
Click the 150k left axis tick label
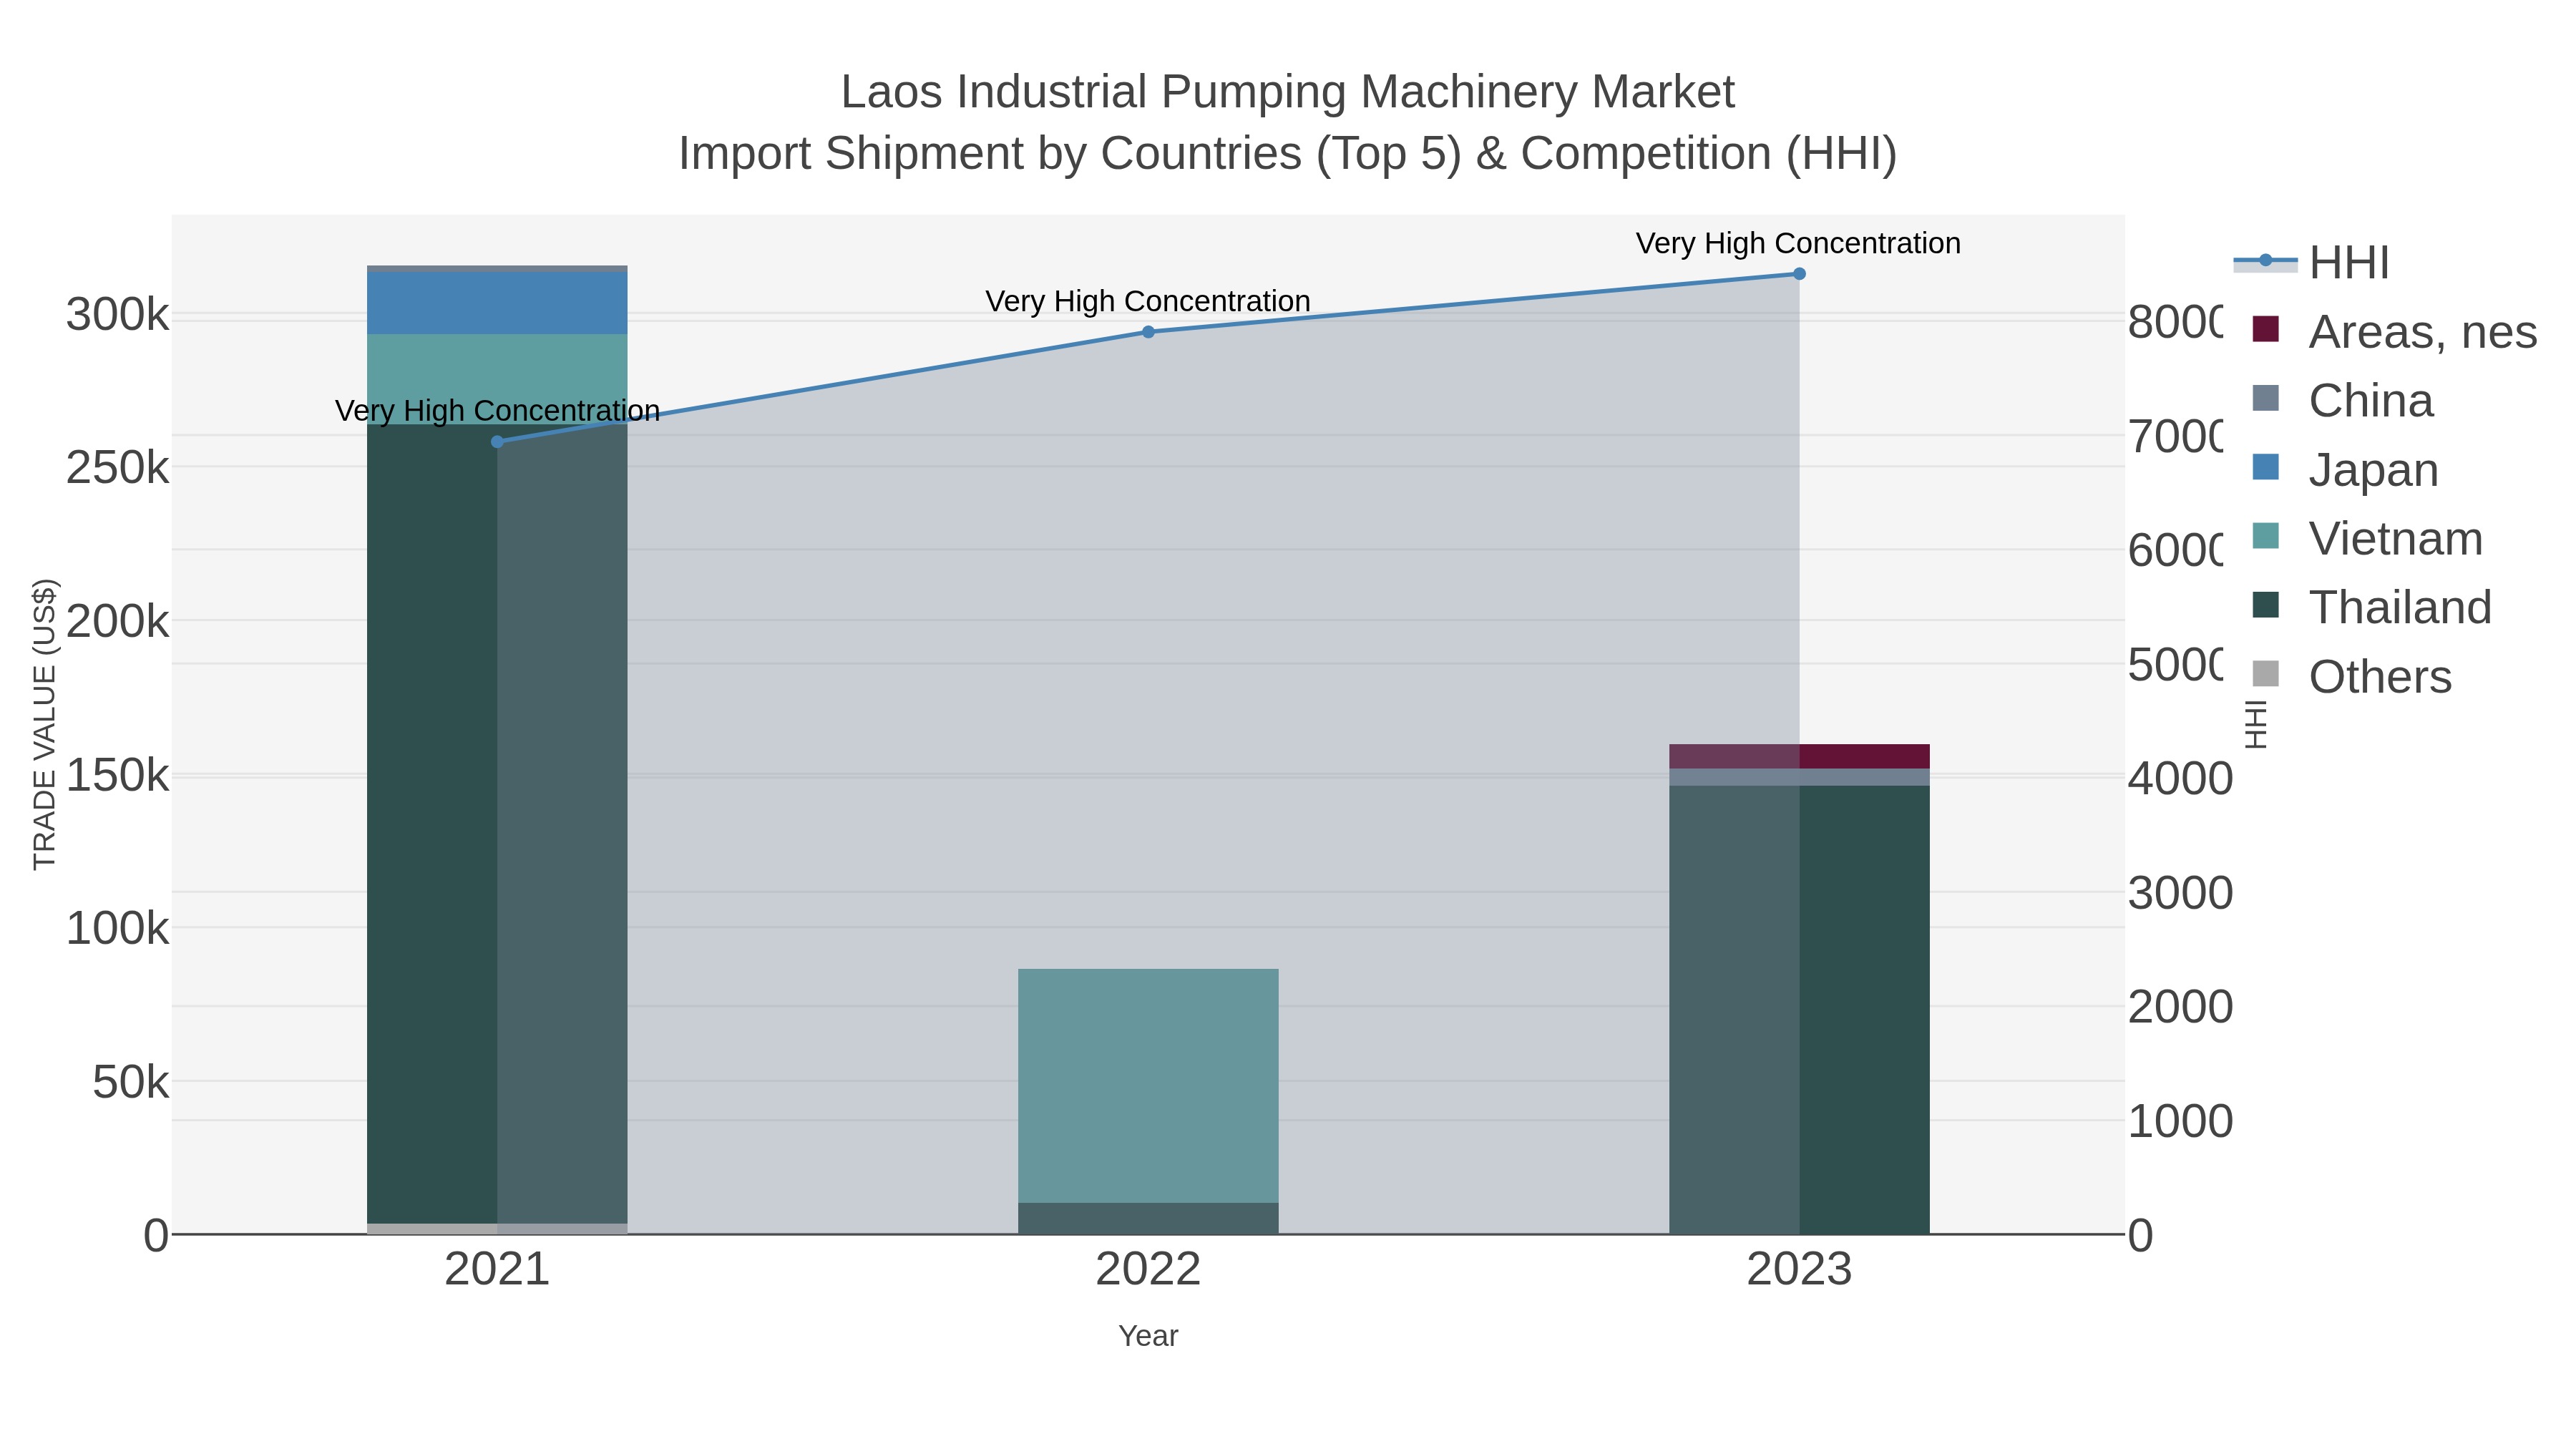coord(117,775)
